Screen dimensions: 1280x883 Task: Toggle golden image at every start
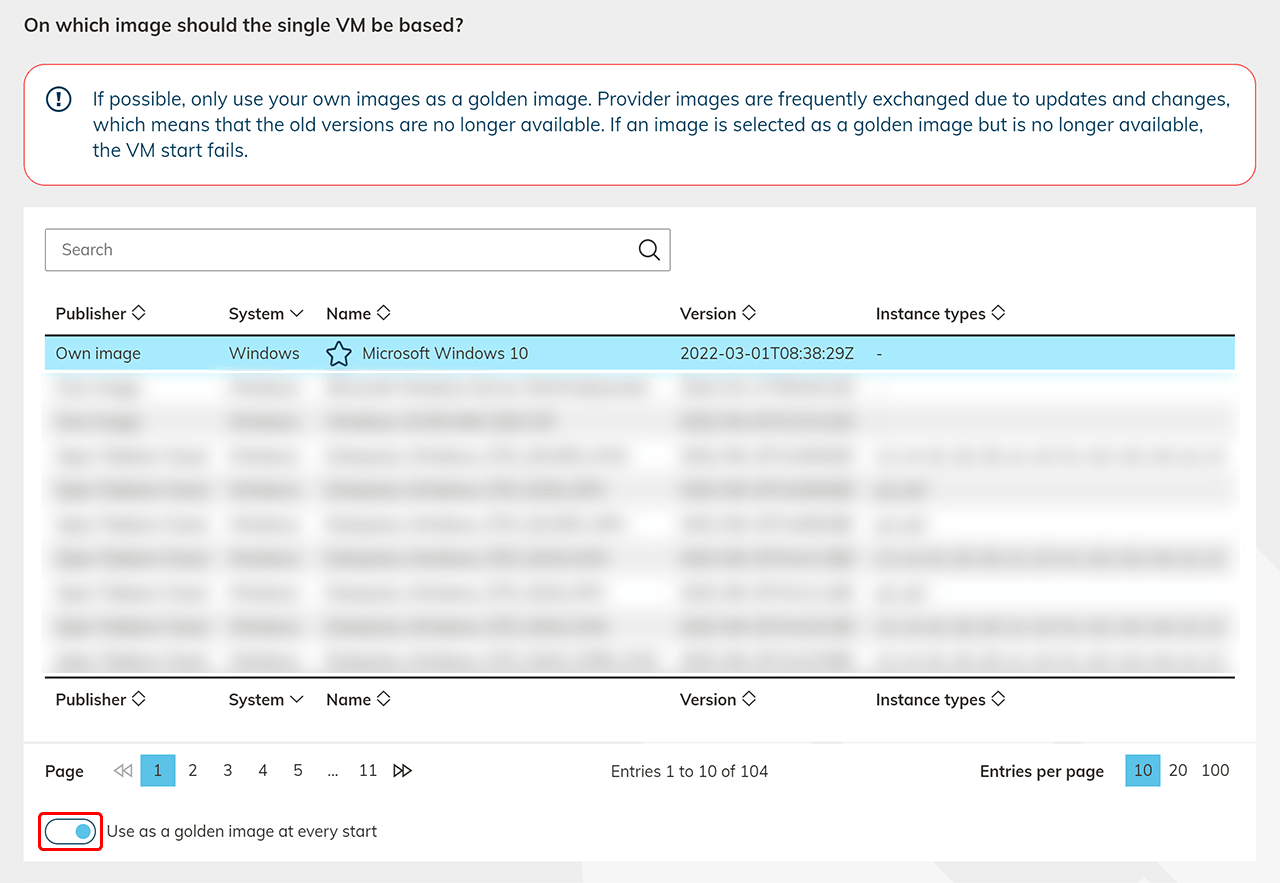71,832
